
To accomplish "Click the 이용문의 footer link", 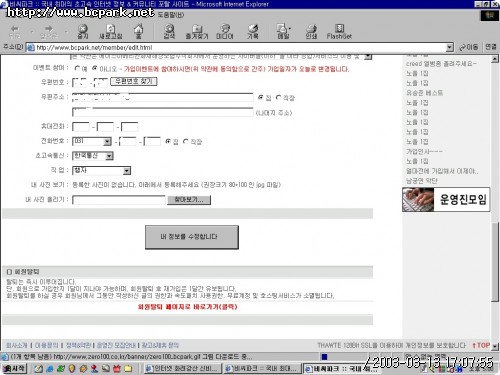I will [x=46, y=345].
